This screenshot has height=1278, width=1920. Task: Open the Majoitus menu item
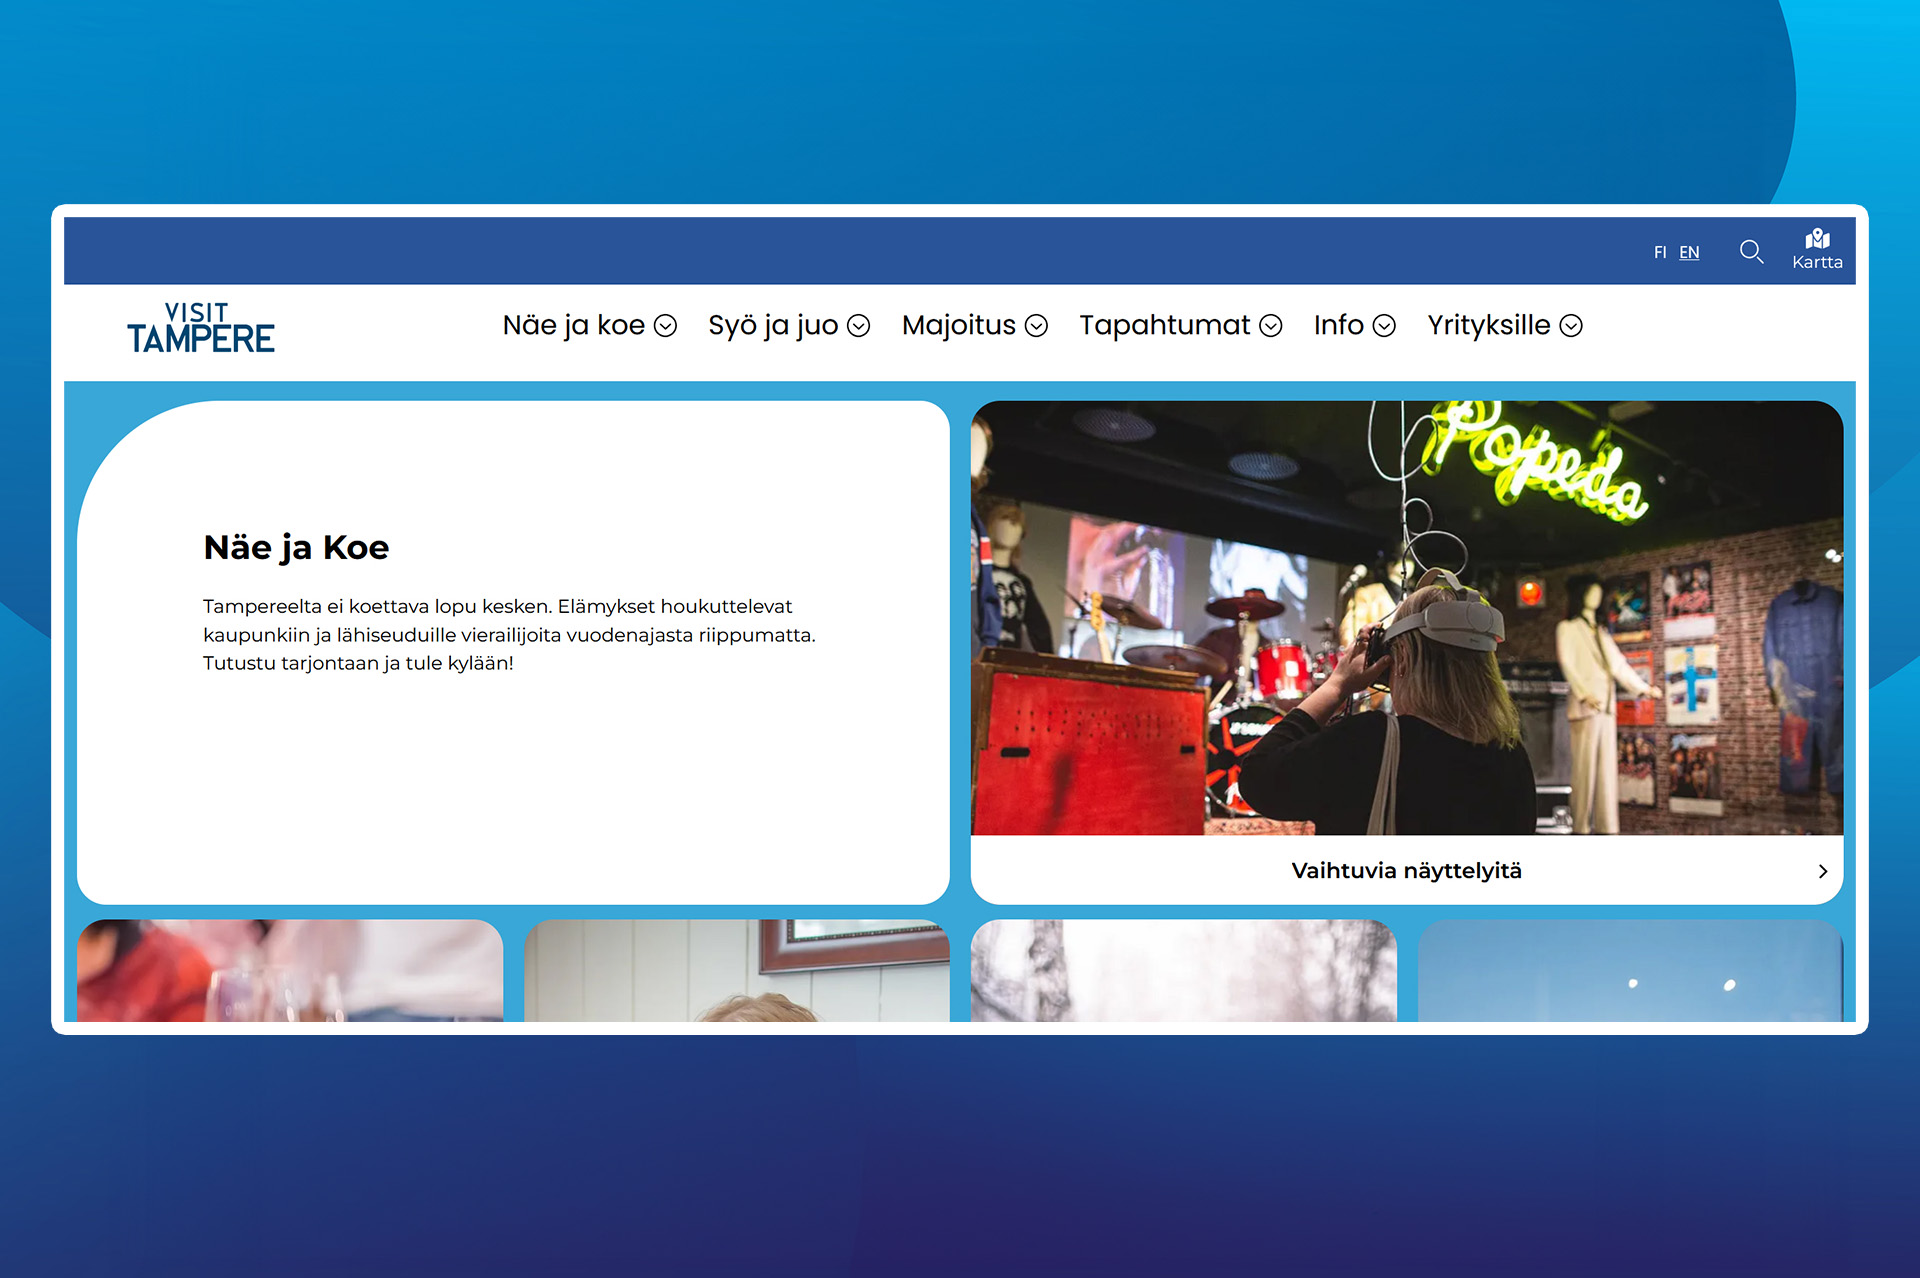pyautogui.click(x=958, y=325)
